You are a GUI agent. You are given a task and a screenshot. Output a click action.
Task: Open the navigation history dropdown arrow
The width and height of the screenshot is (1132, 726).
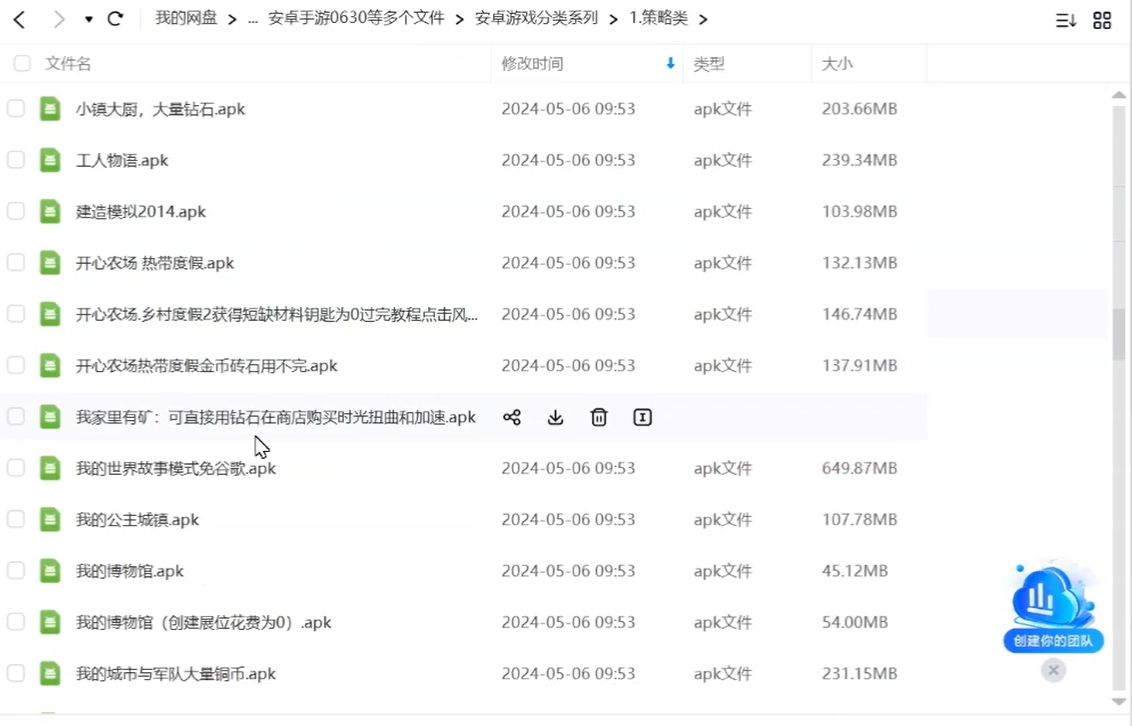click(x=88, y=19)
